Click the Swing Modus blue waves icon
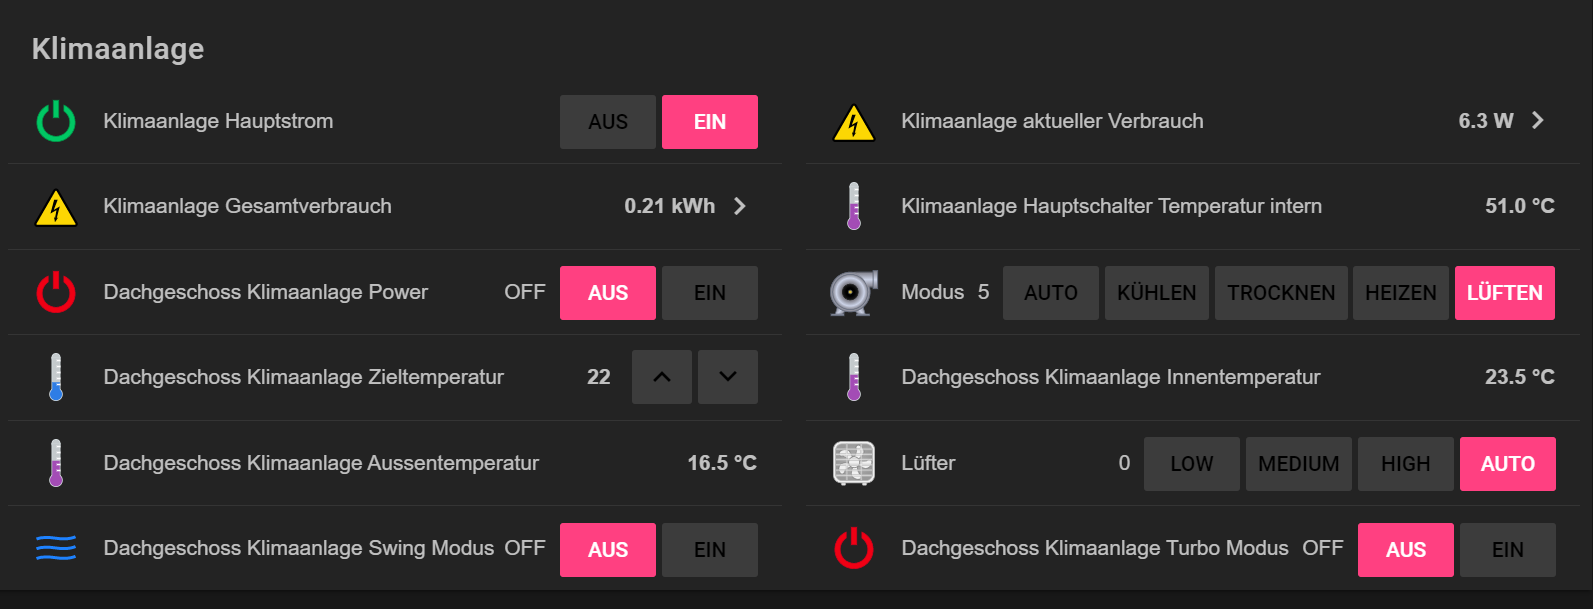The width and height of the screenshot is (1593, 609). [56, 548]
